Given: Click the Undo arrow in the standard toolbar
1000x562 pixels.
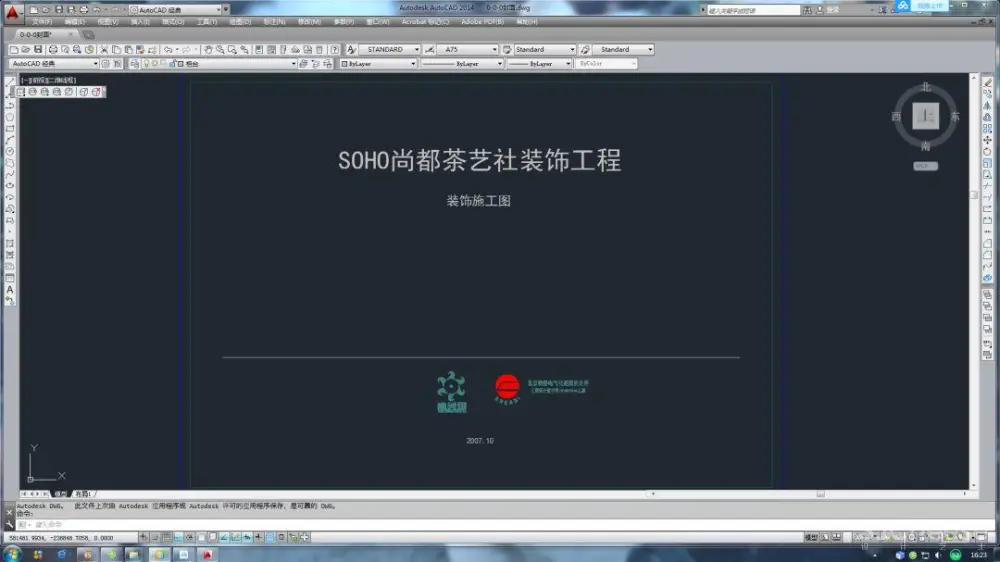Looking at the screenshot, I should point(167,49).
